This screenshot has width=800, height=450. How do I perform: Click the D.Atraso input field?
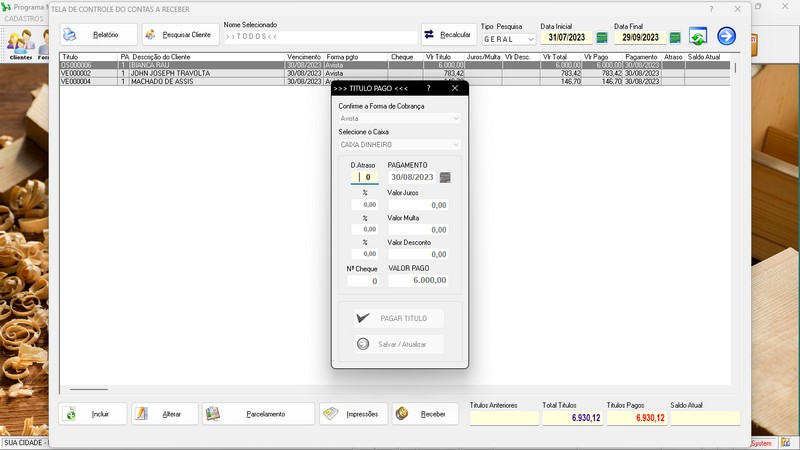365,177
